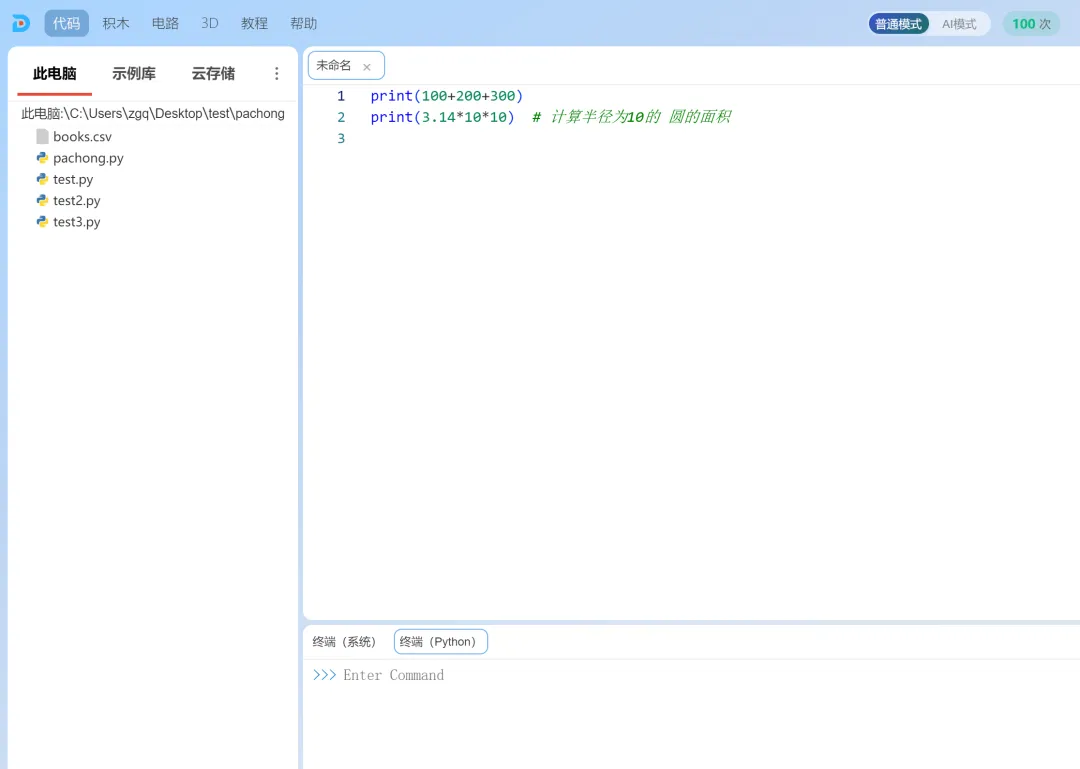Open the 教程 menu
The height and width of the screenshot is (769, 1080).
pyautogui.click(x=254, y=23)
